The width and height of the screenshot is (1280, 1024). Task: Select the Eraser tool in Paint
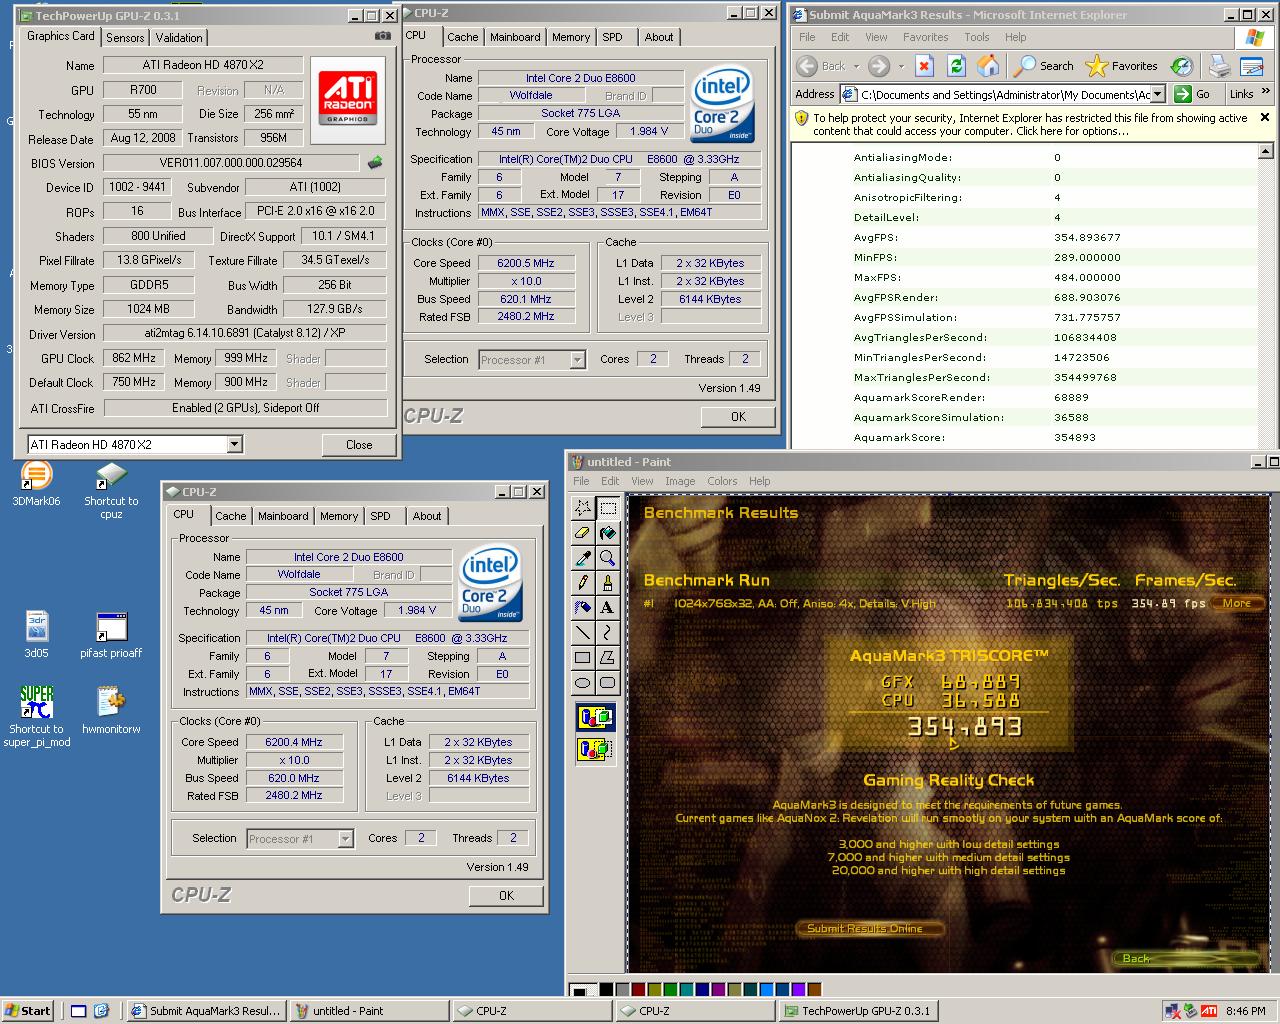[583, 533]
